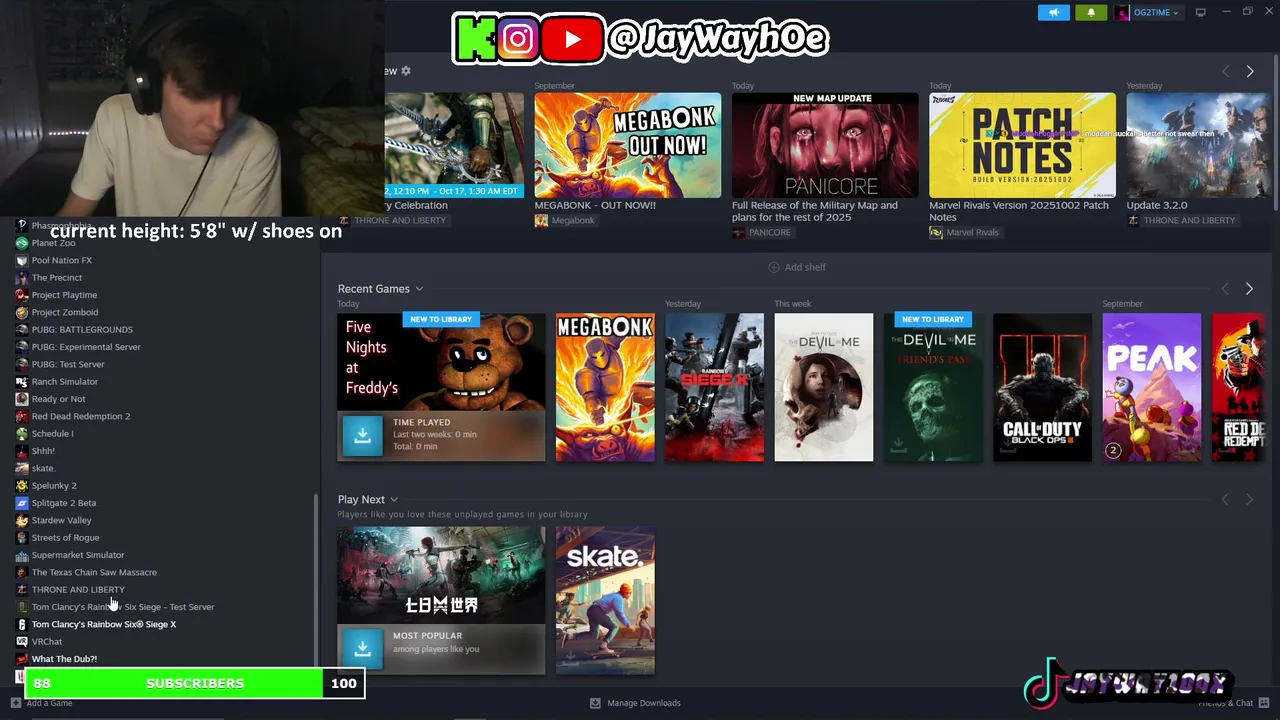Click PUBG: BATTLEGROUNDS list icon

(x=22, y=329)
